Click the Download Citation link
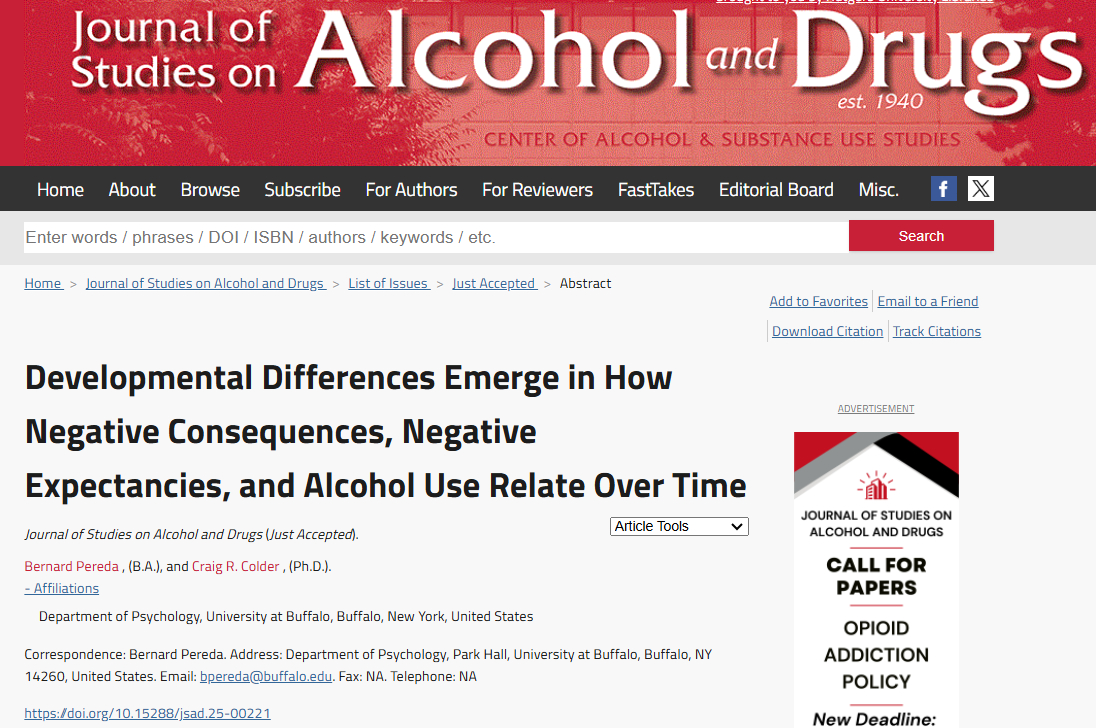 point(827,331)
